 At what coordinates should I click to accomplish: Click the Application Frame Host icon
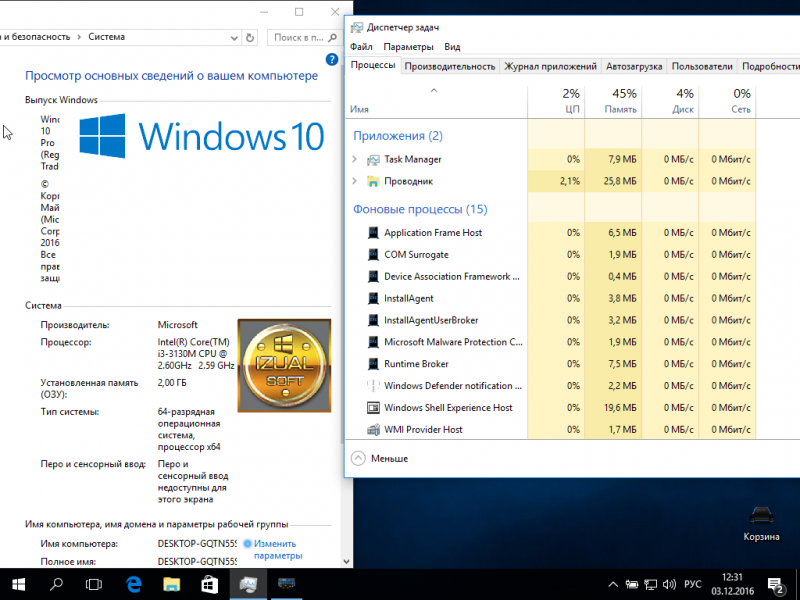click(x=373, y=233)
